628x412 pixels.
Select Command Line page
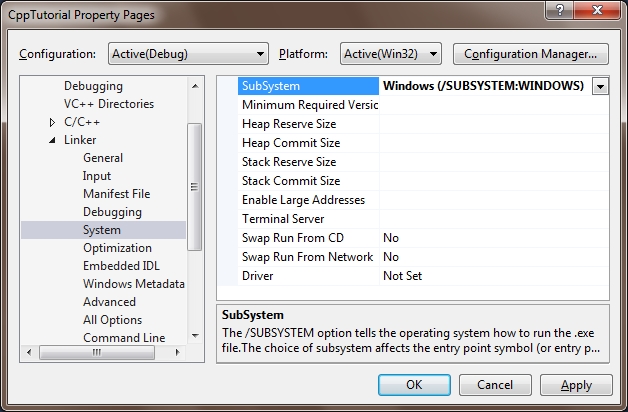[124, 338]
